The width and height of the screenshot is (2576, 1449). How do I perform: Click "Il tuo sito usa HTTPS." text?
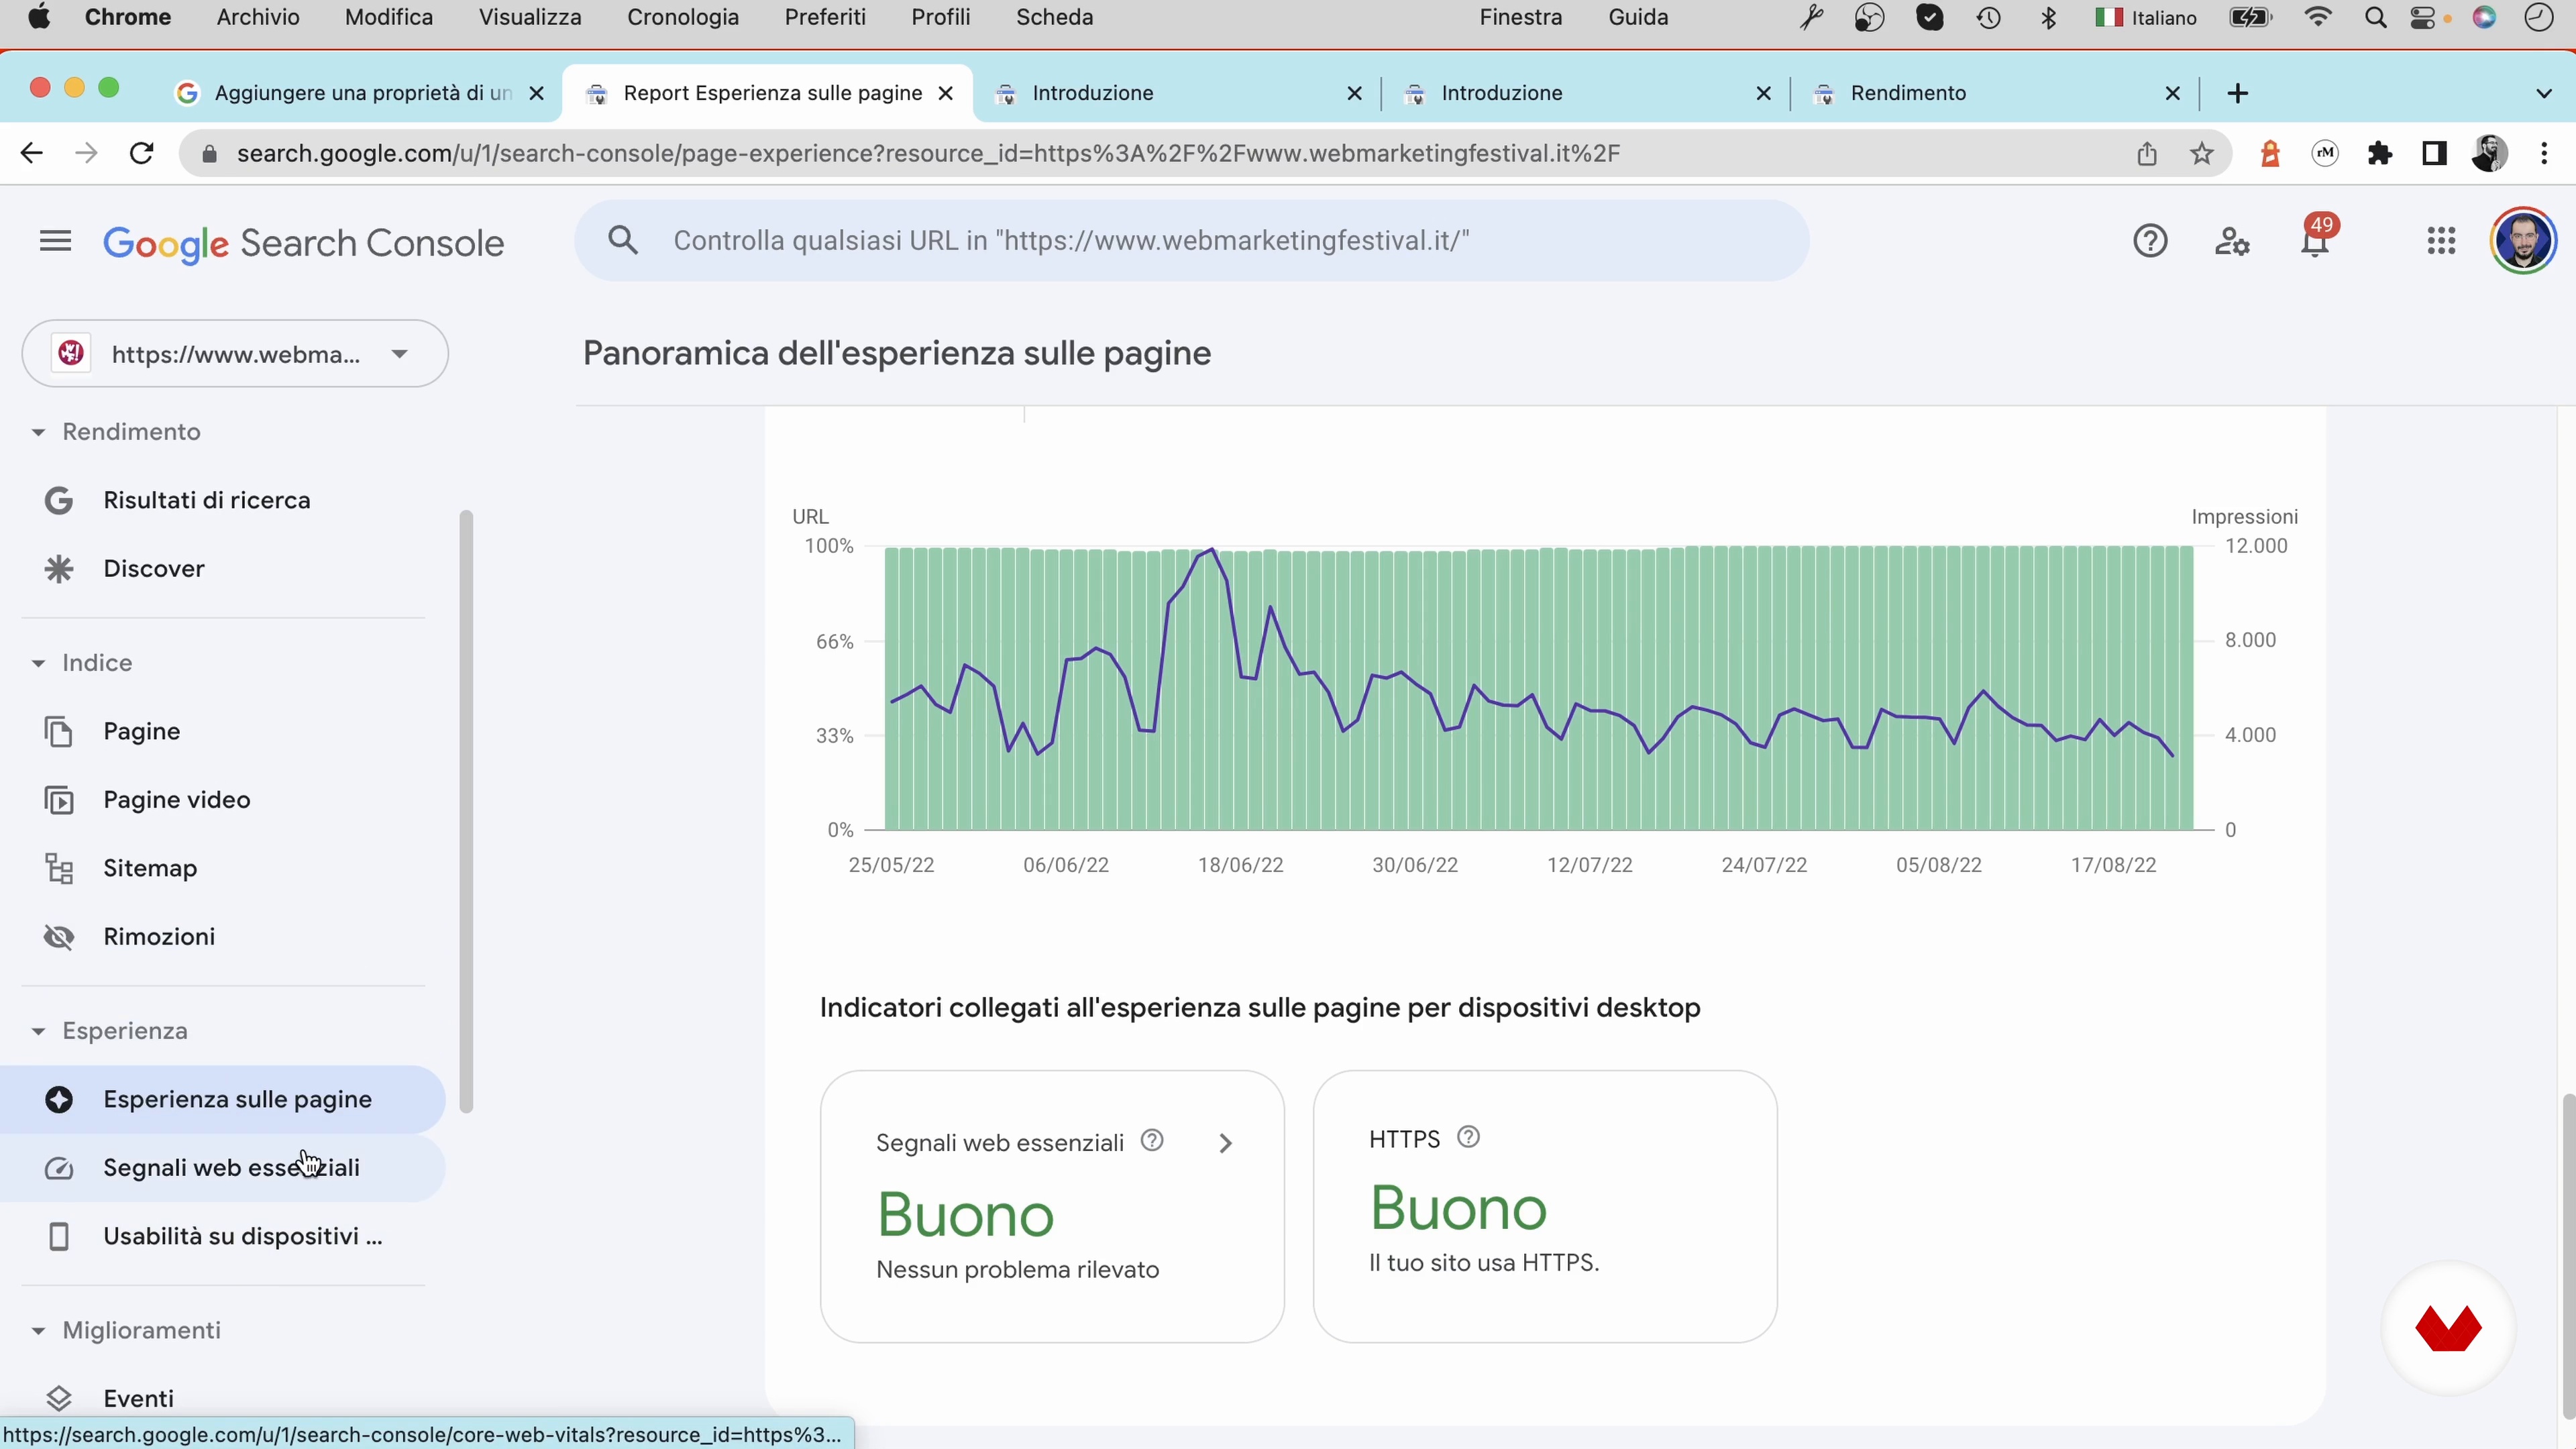point(1483,1262)
